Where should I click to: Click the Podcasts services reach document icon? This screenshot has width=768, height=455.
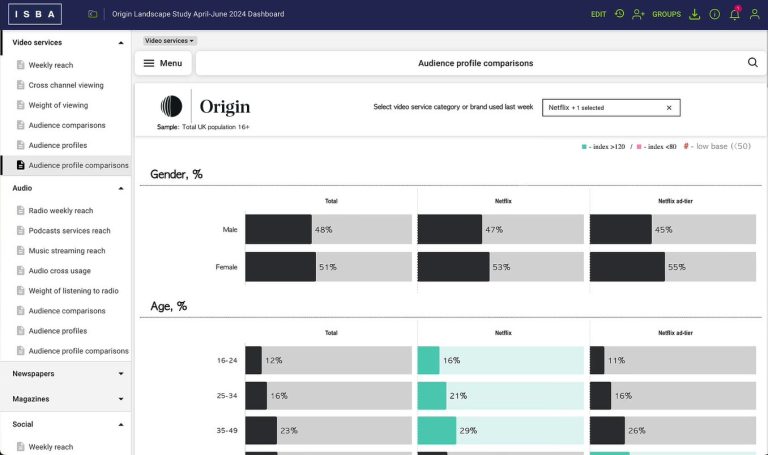click(21, 230)
